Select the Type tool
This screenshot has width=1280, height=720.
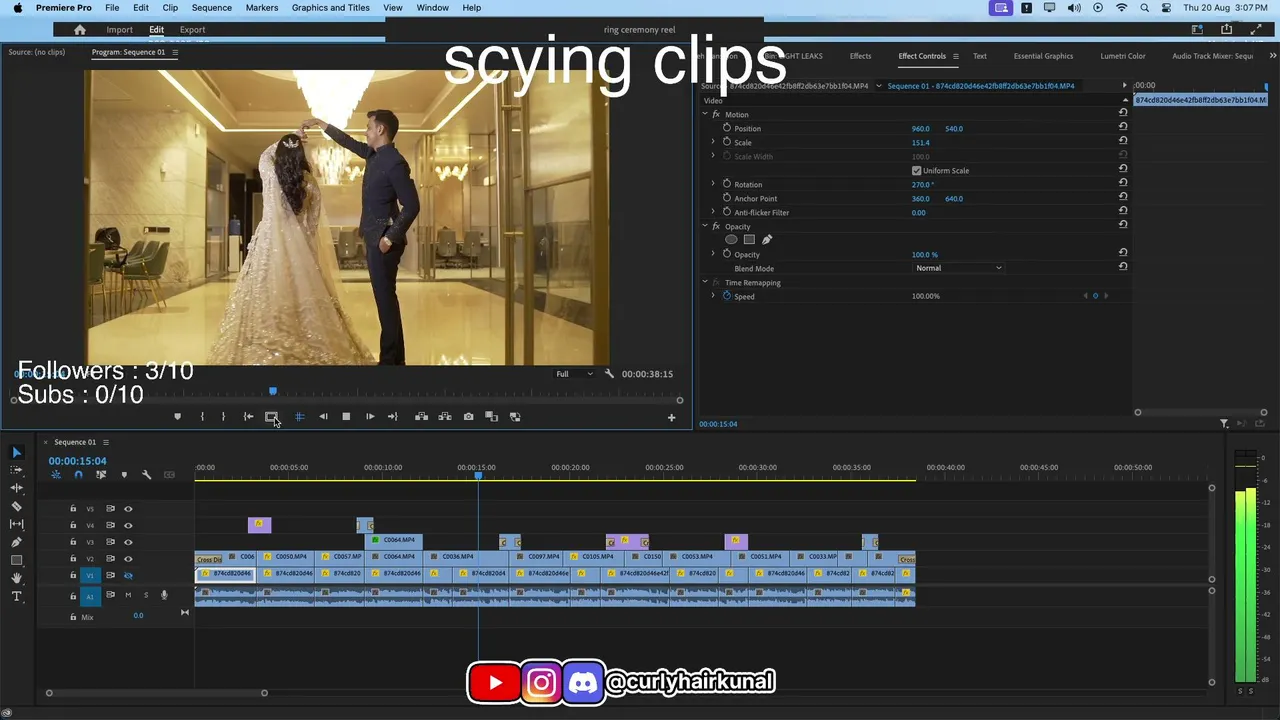[16, 596]
